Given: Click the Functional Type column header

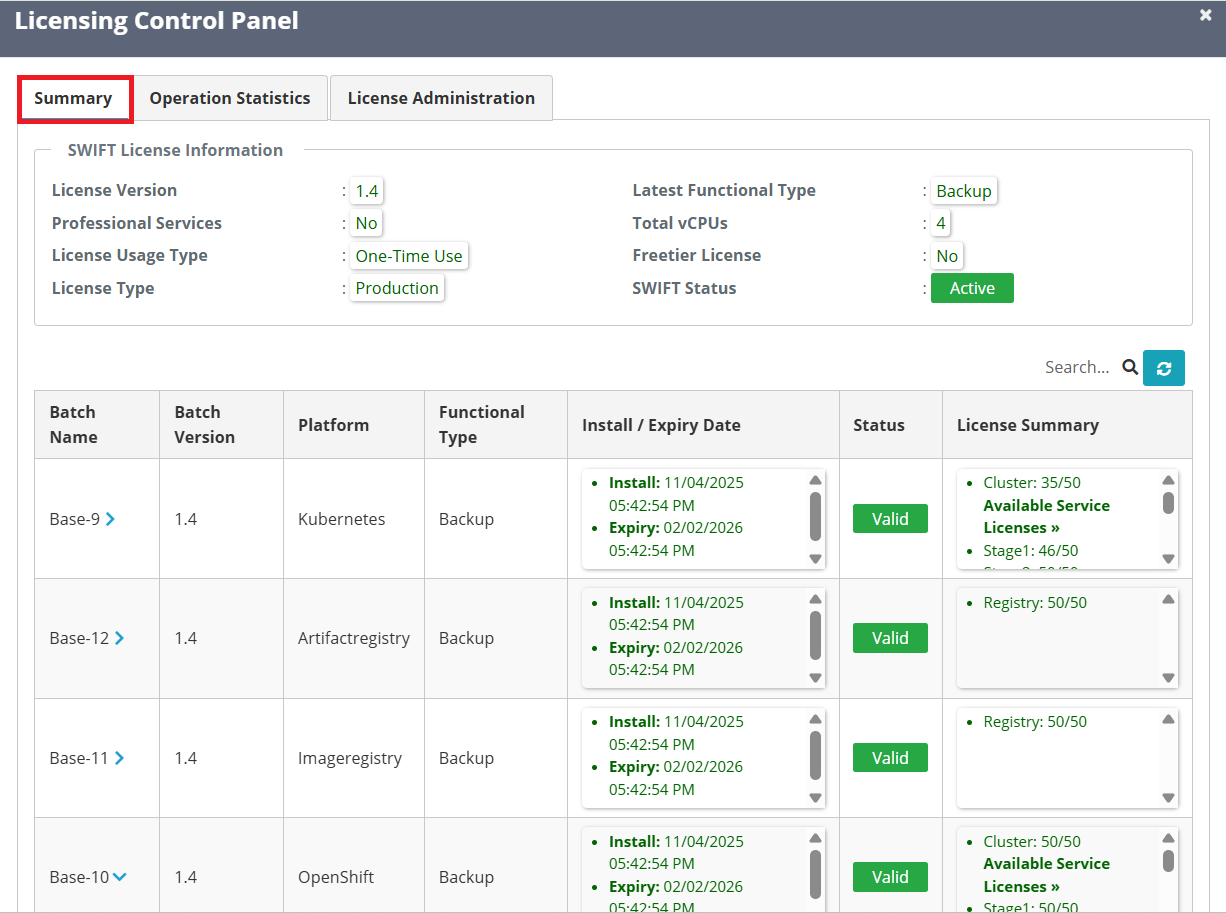Looking at the screenshot, I should [x=496, y=425].
